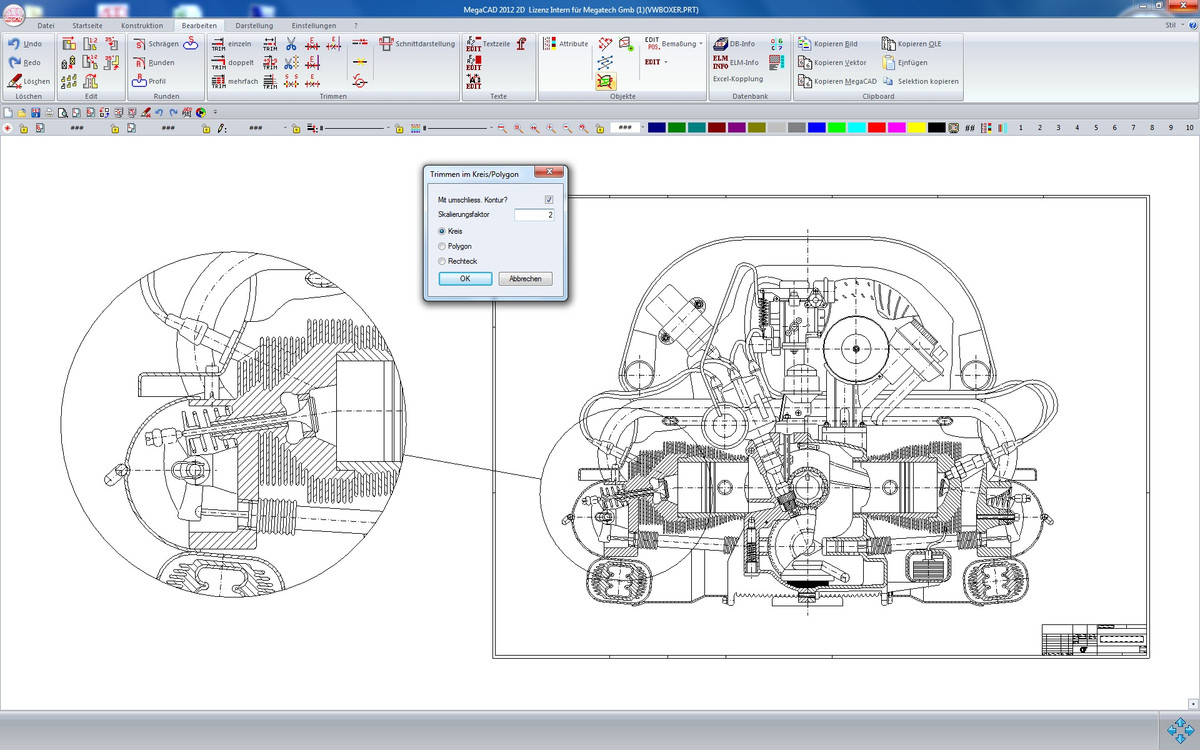Click the Einfügen paste icon
This screenshot has width=1200, height=750.
pos(889,62)
